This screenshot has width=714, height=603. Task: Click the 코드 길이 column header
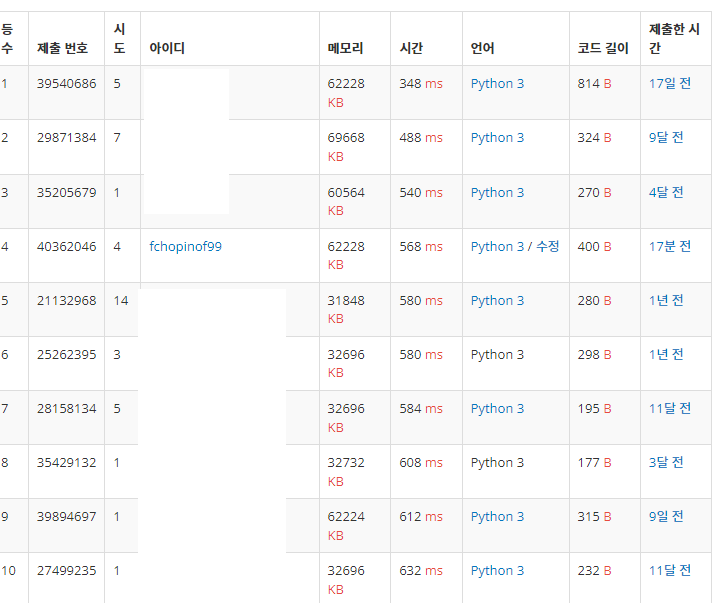(x=603, y=48)
